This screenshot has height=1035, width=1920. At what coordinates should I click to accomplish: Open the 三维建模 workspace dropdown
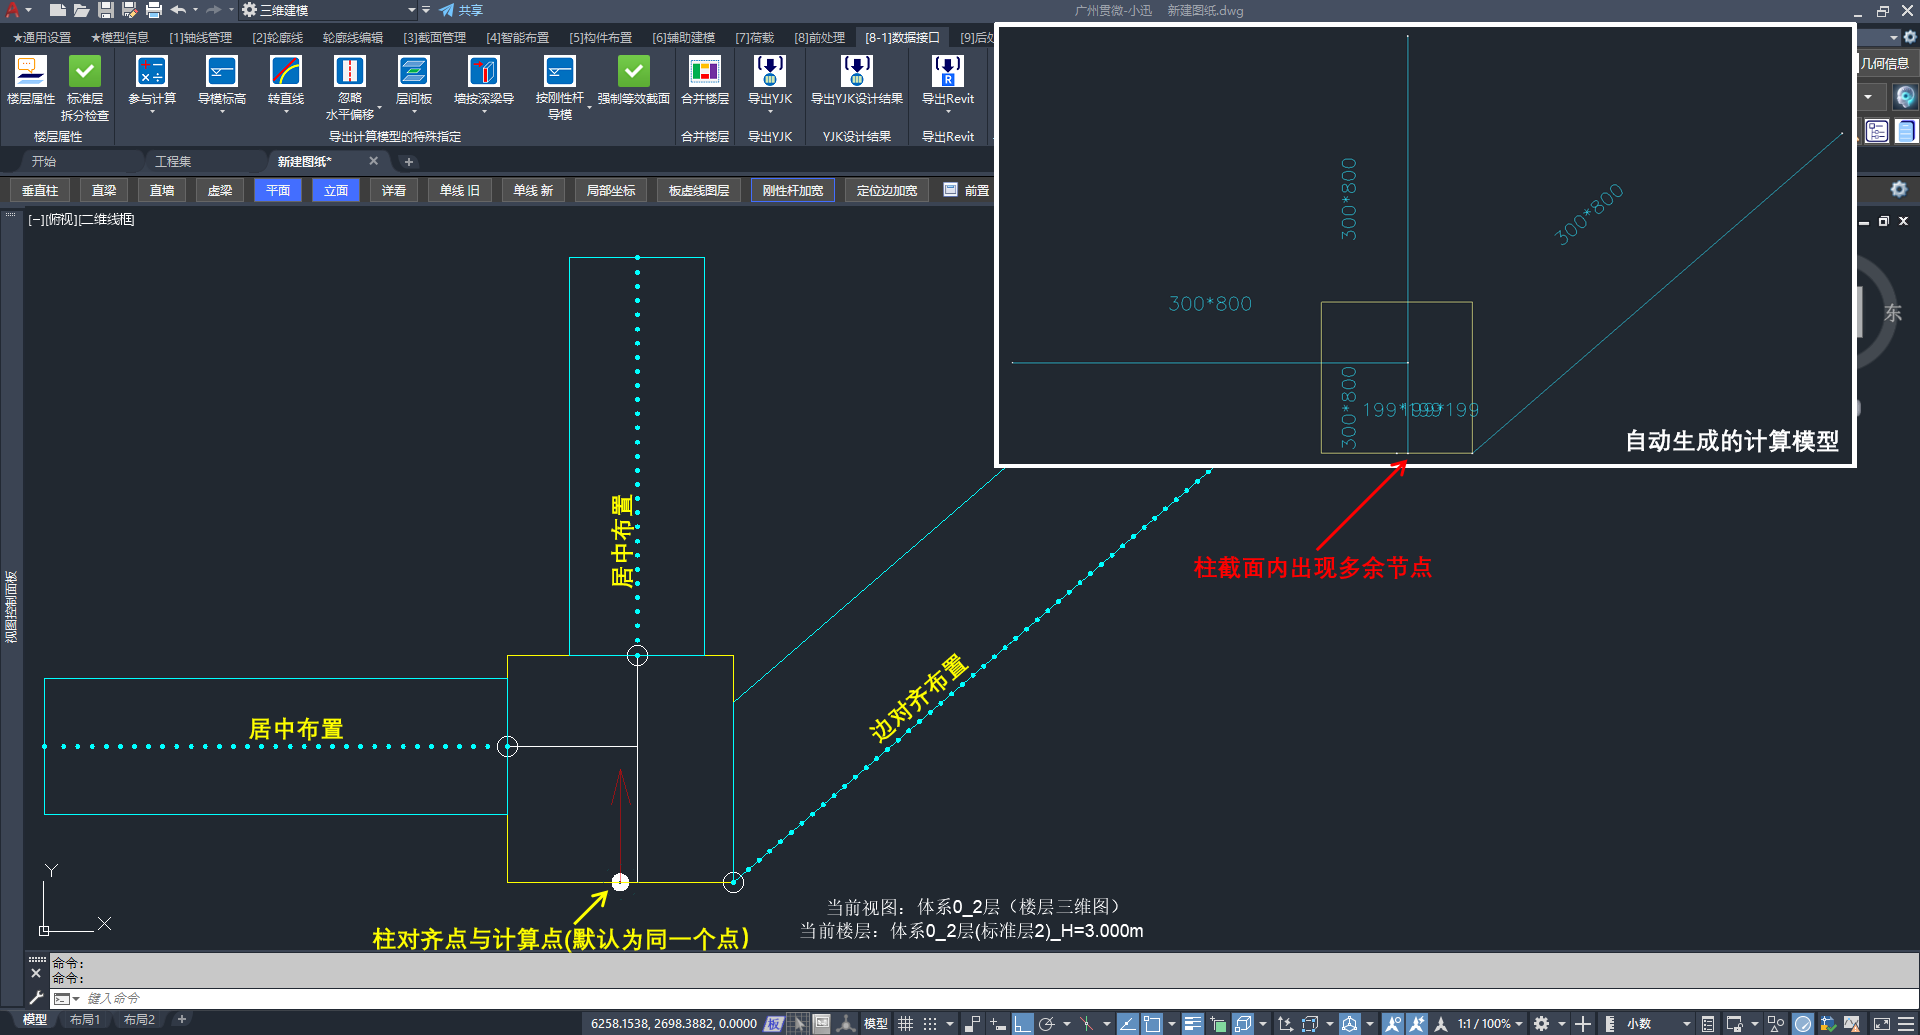point(411,10)
